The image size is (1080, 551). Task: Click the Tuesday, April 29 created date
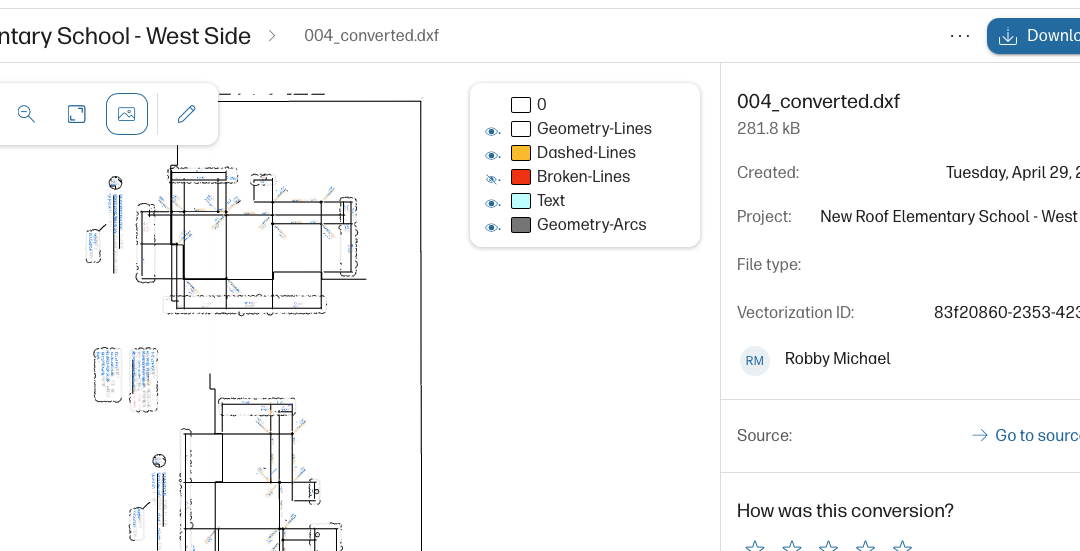pyautogui.click(x=1012, y=173)
